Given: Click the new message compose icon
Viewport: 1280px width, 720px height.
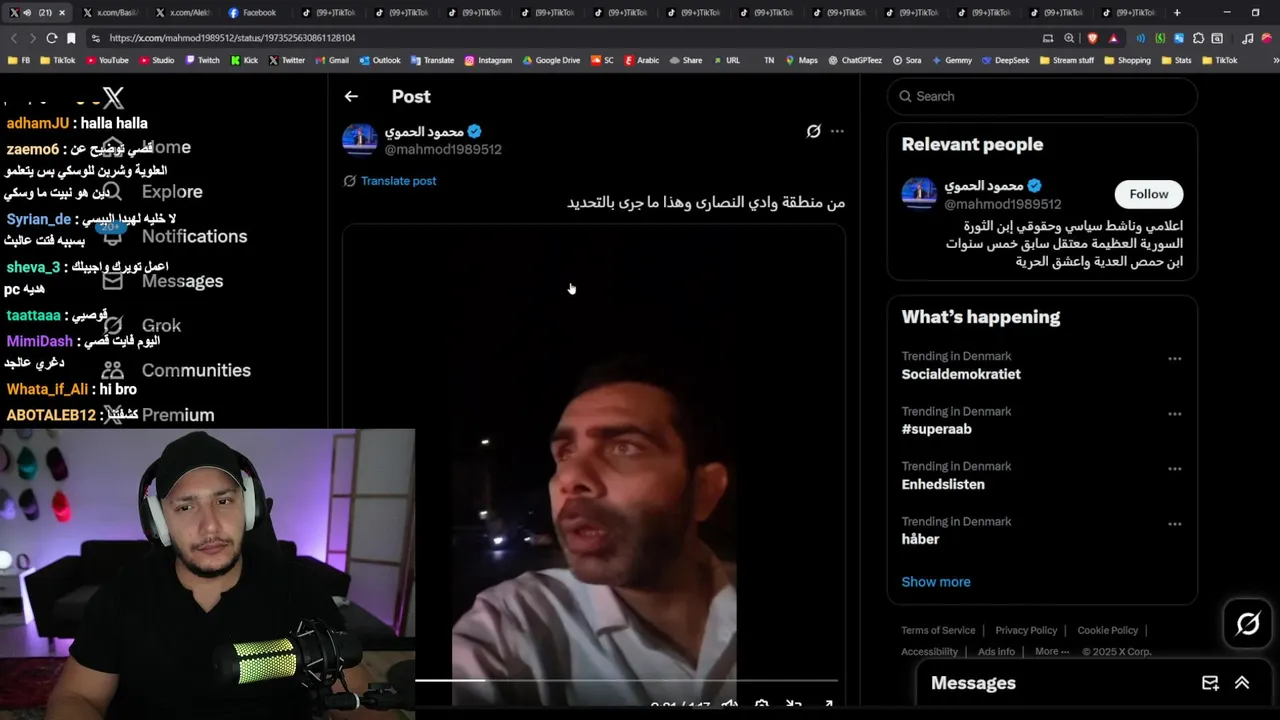Looking at the screenshot, I should point(1210,683).
